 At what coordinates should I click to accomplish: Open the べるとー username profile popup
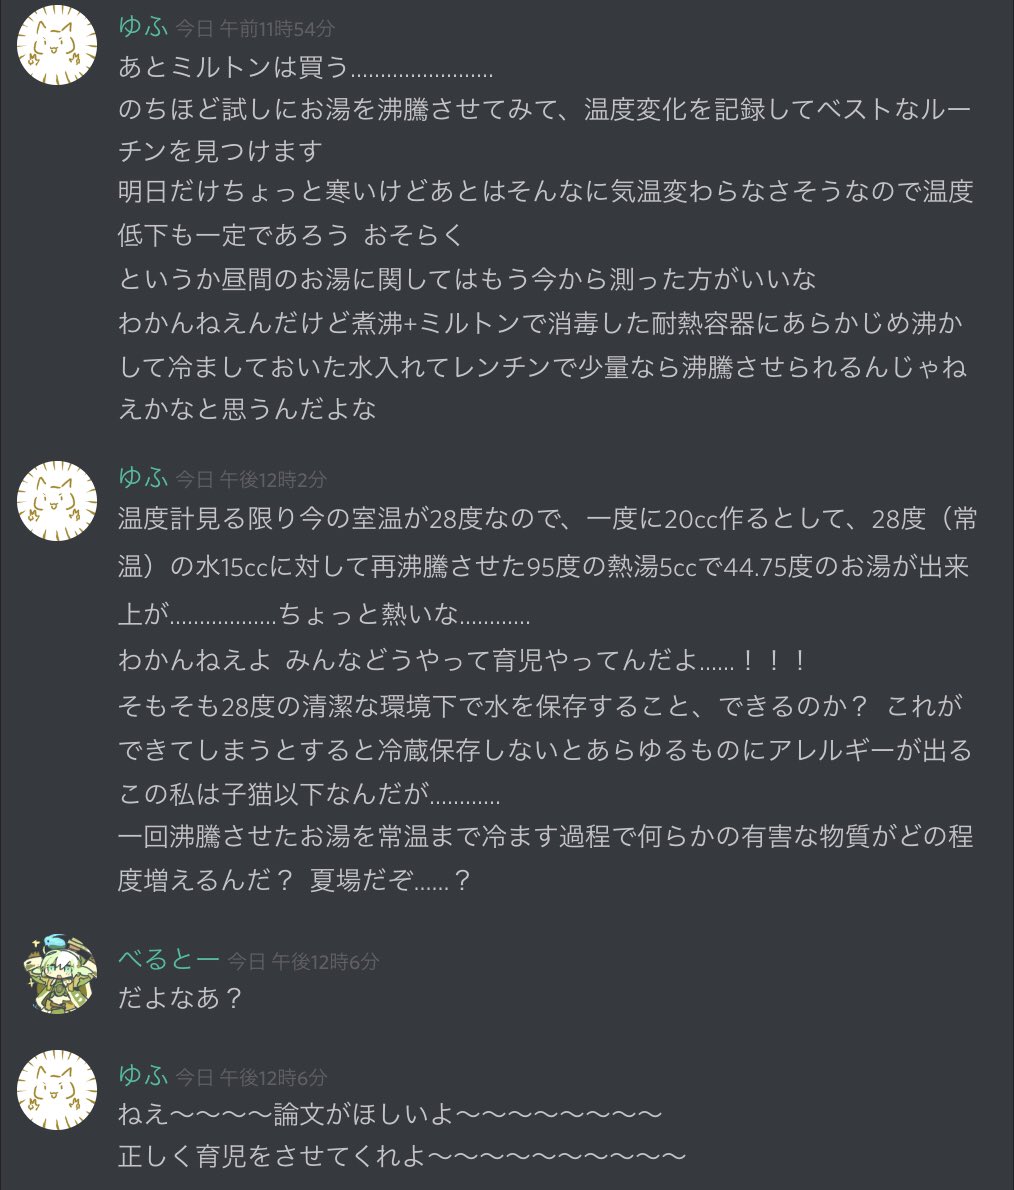click(168, 959)
